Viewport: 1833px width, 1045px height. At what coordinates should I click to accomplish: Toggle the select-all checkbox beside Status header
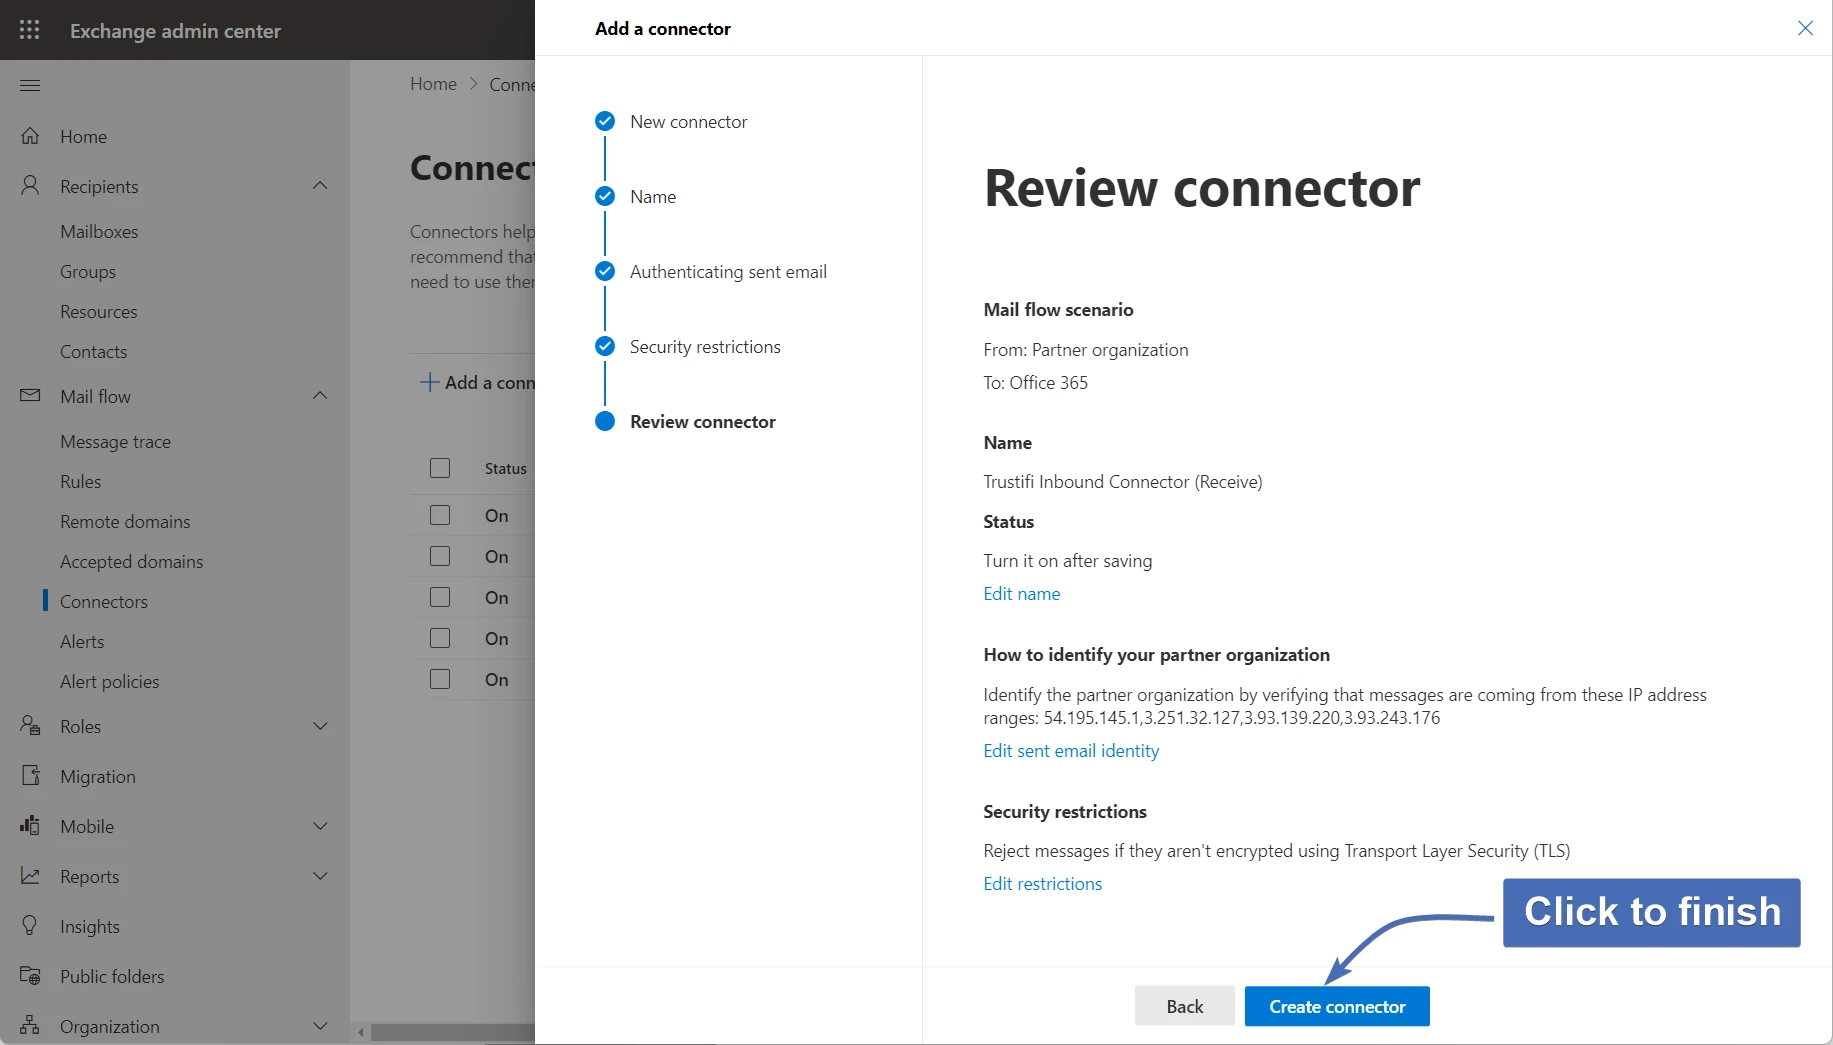440,468
